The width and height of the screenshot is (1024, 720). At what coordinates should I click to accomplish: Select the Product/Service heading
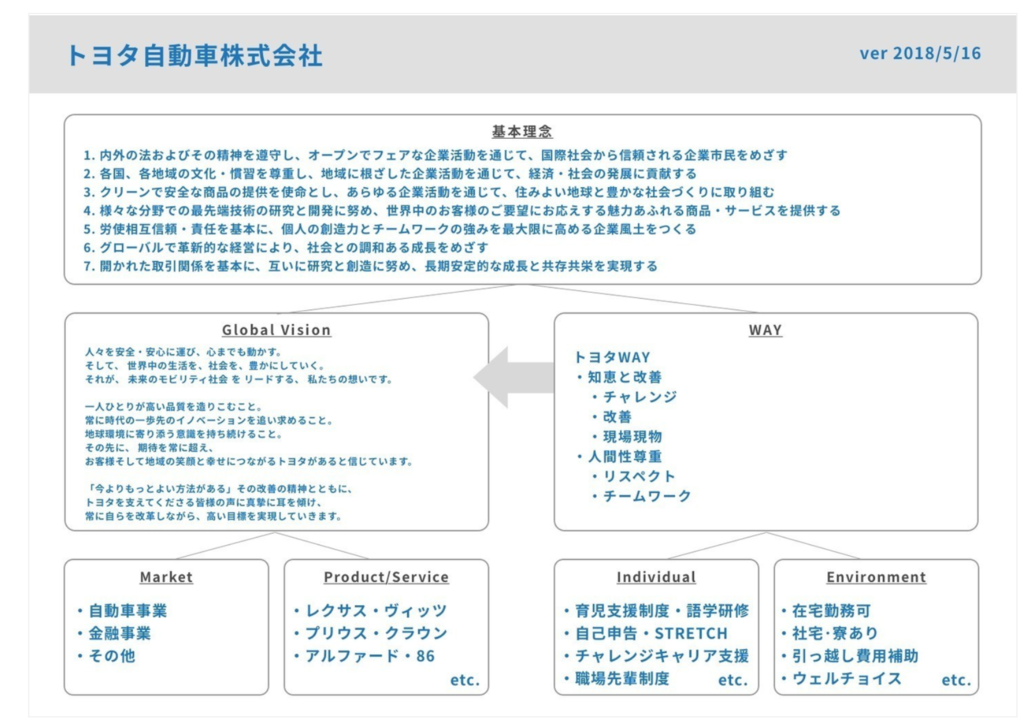coord(386,577)
